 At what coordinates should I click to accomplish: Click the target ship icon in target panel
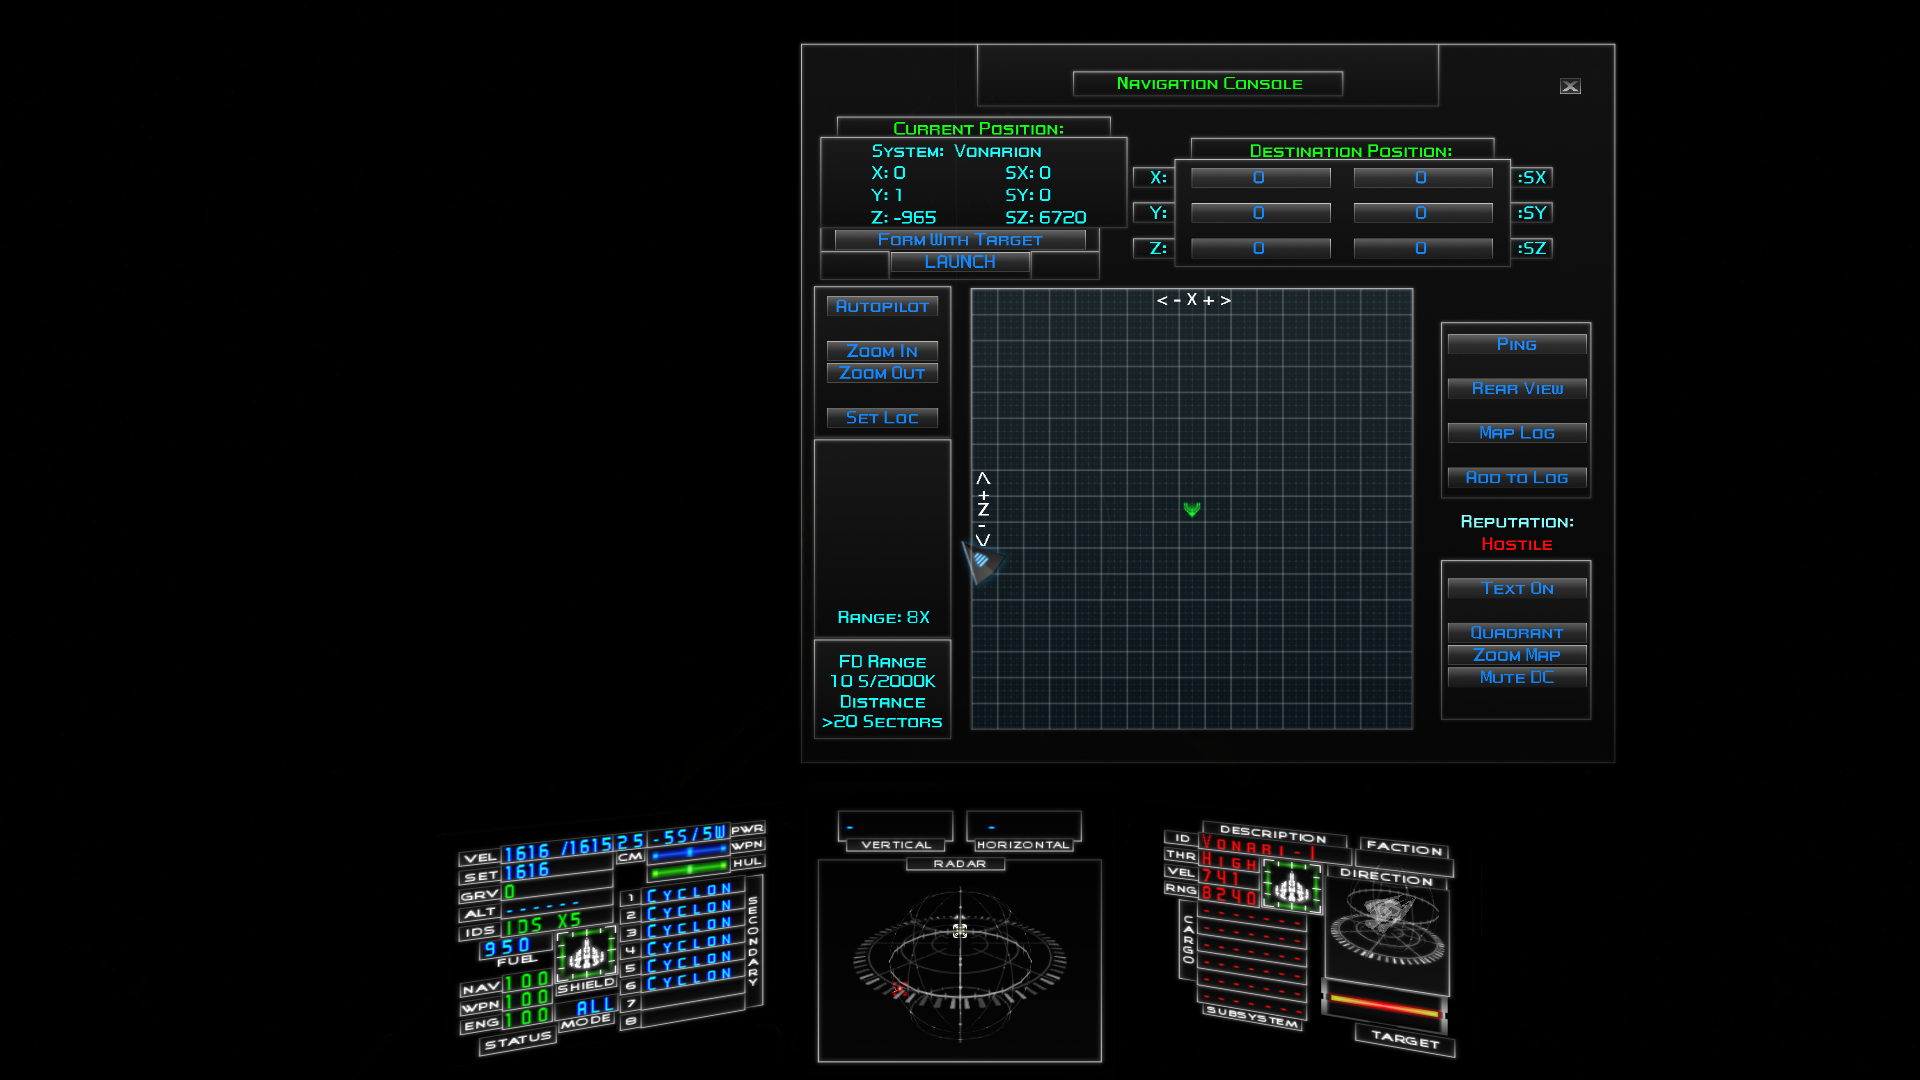(1292, 886)
